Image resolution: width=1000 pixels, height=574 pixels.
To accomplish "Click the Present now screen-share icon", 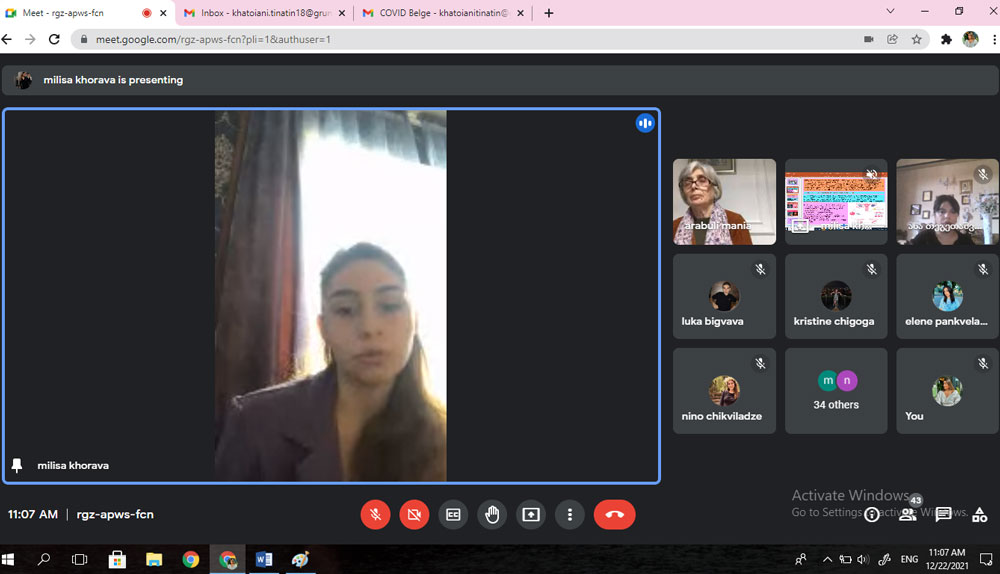I will point(531,514).
